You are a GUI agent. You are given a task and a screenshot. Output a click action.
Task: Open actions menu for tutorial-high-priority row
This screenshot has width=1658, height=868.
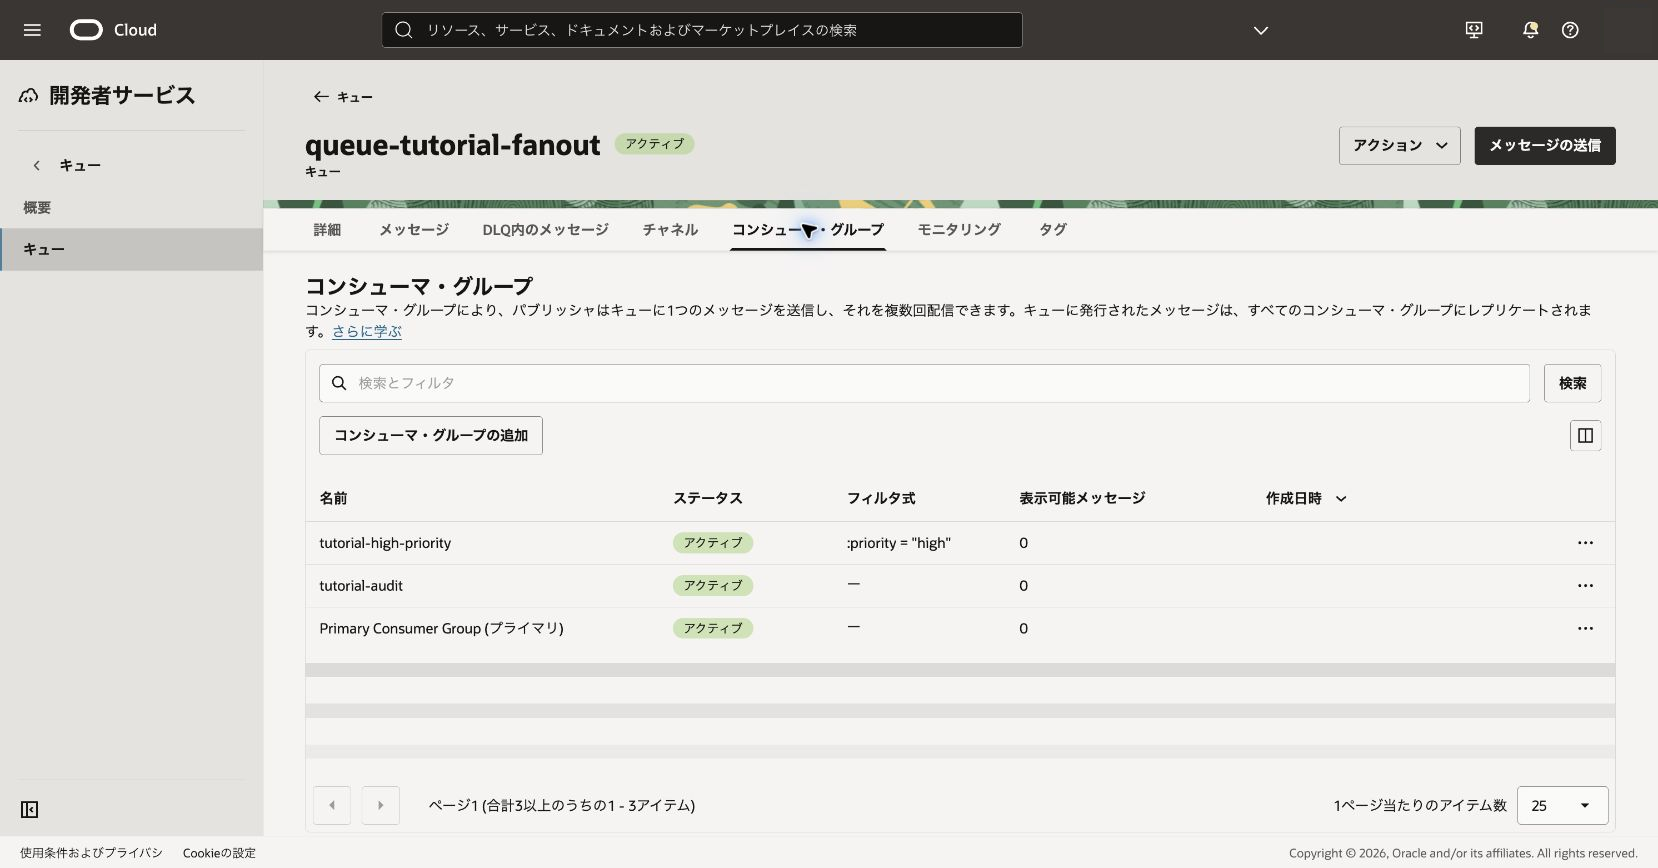click(x=1585, y=543)
